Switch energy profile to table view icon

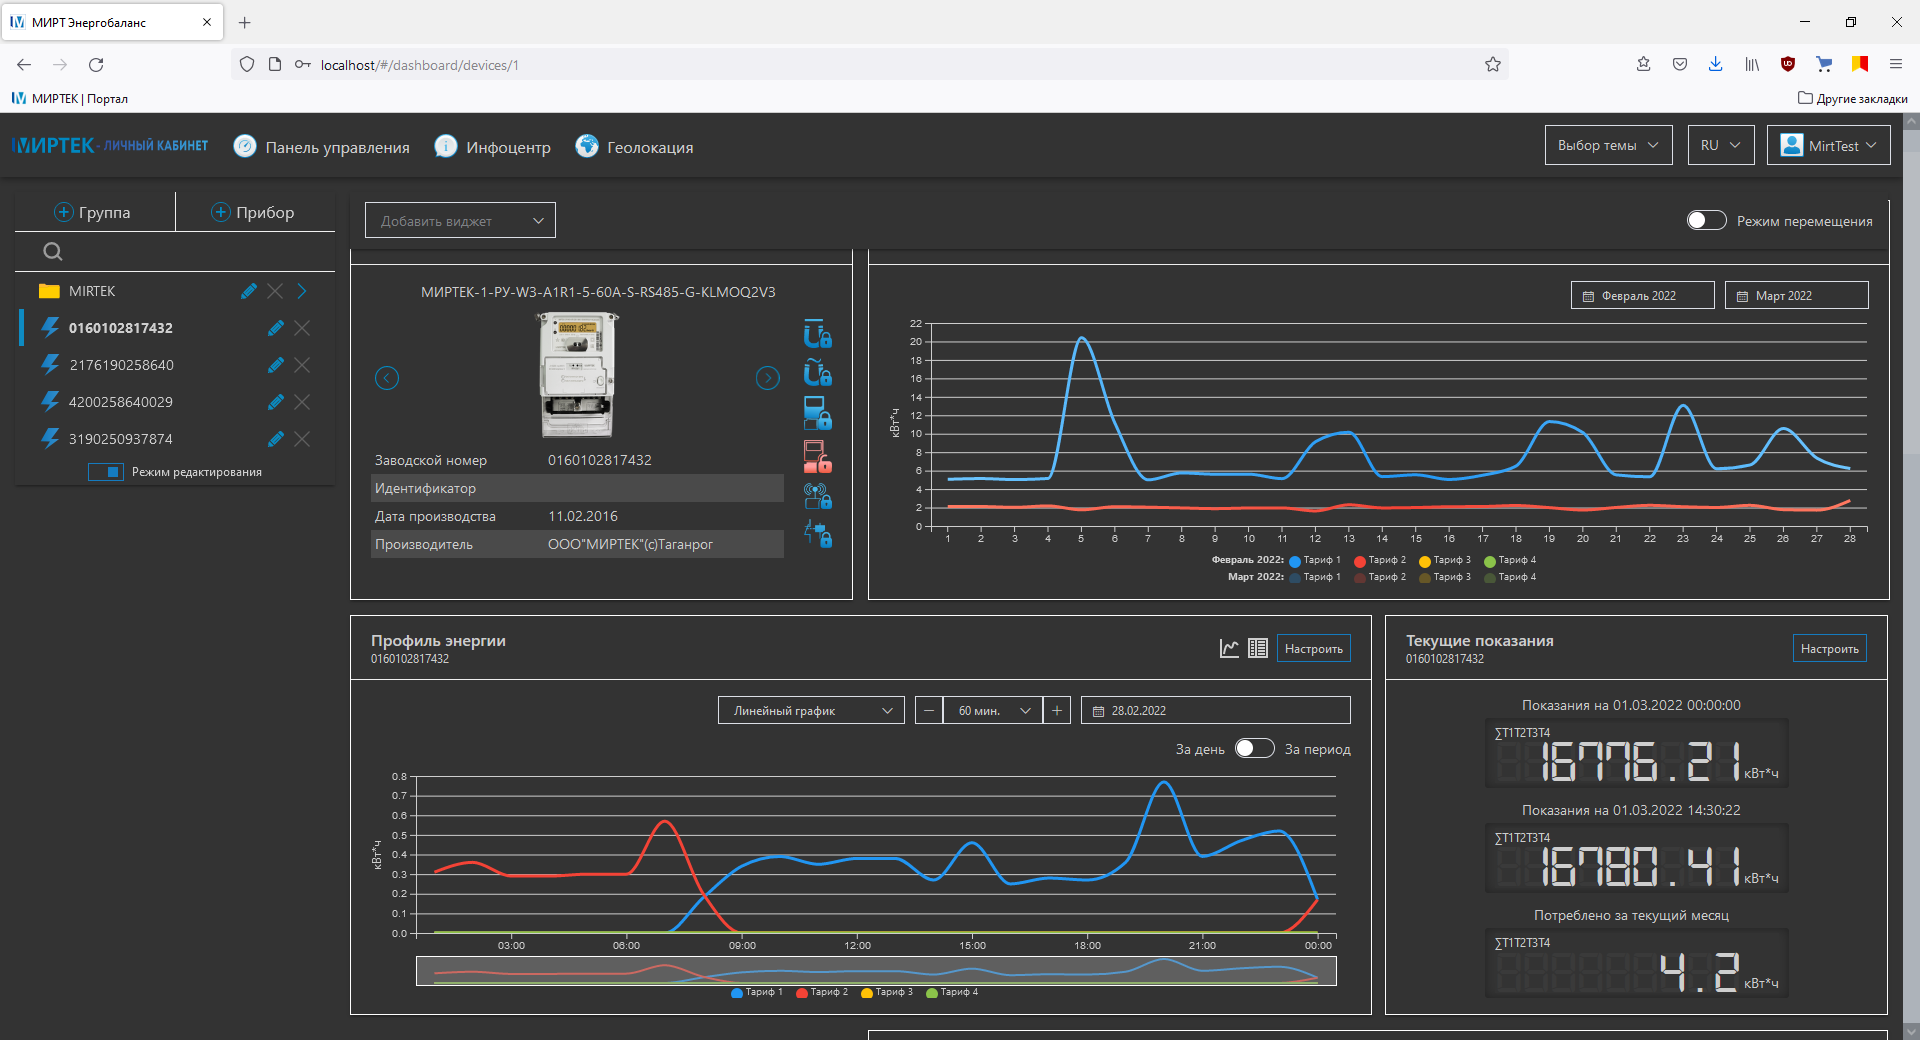pyautogui.click(x=1258, y=648)
